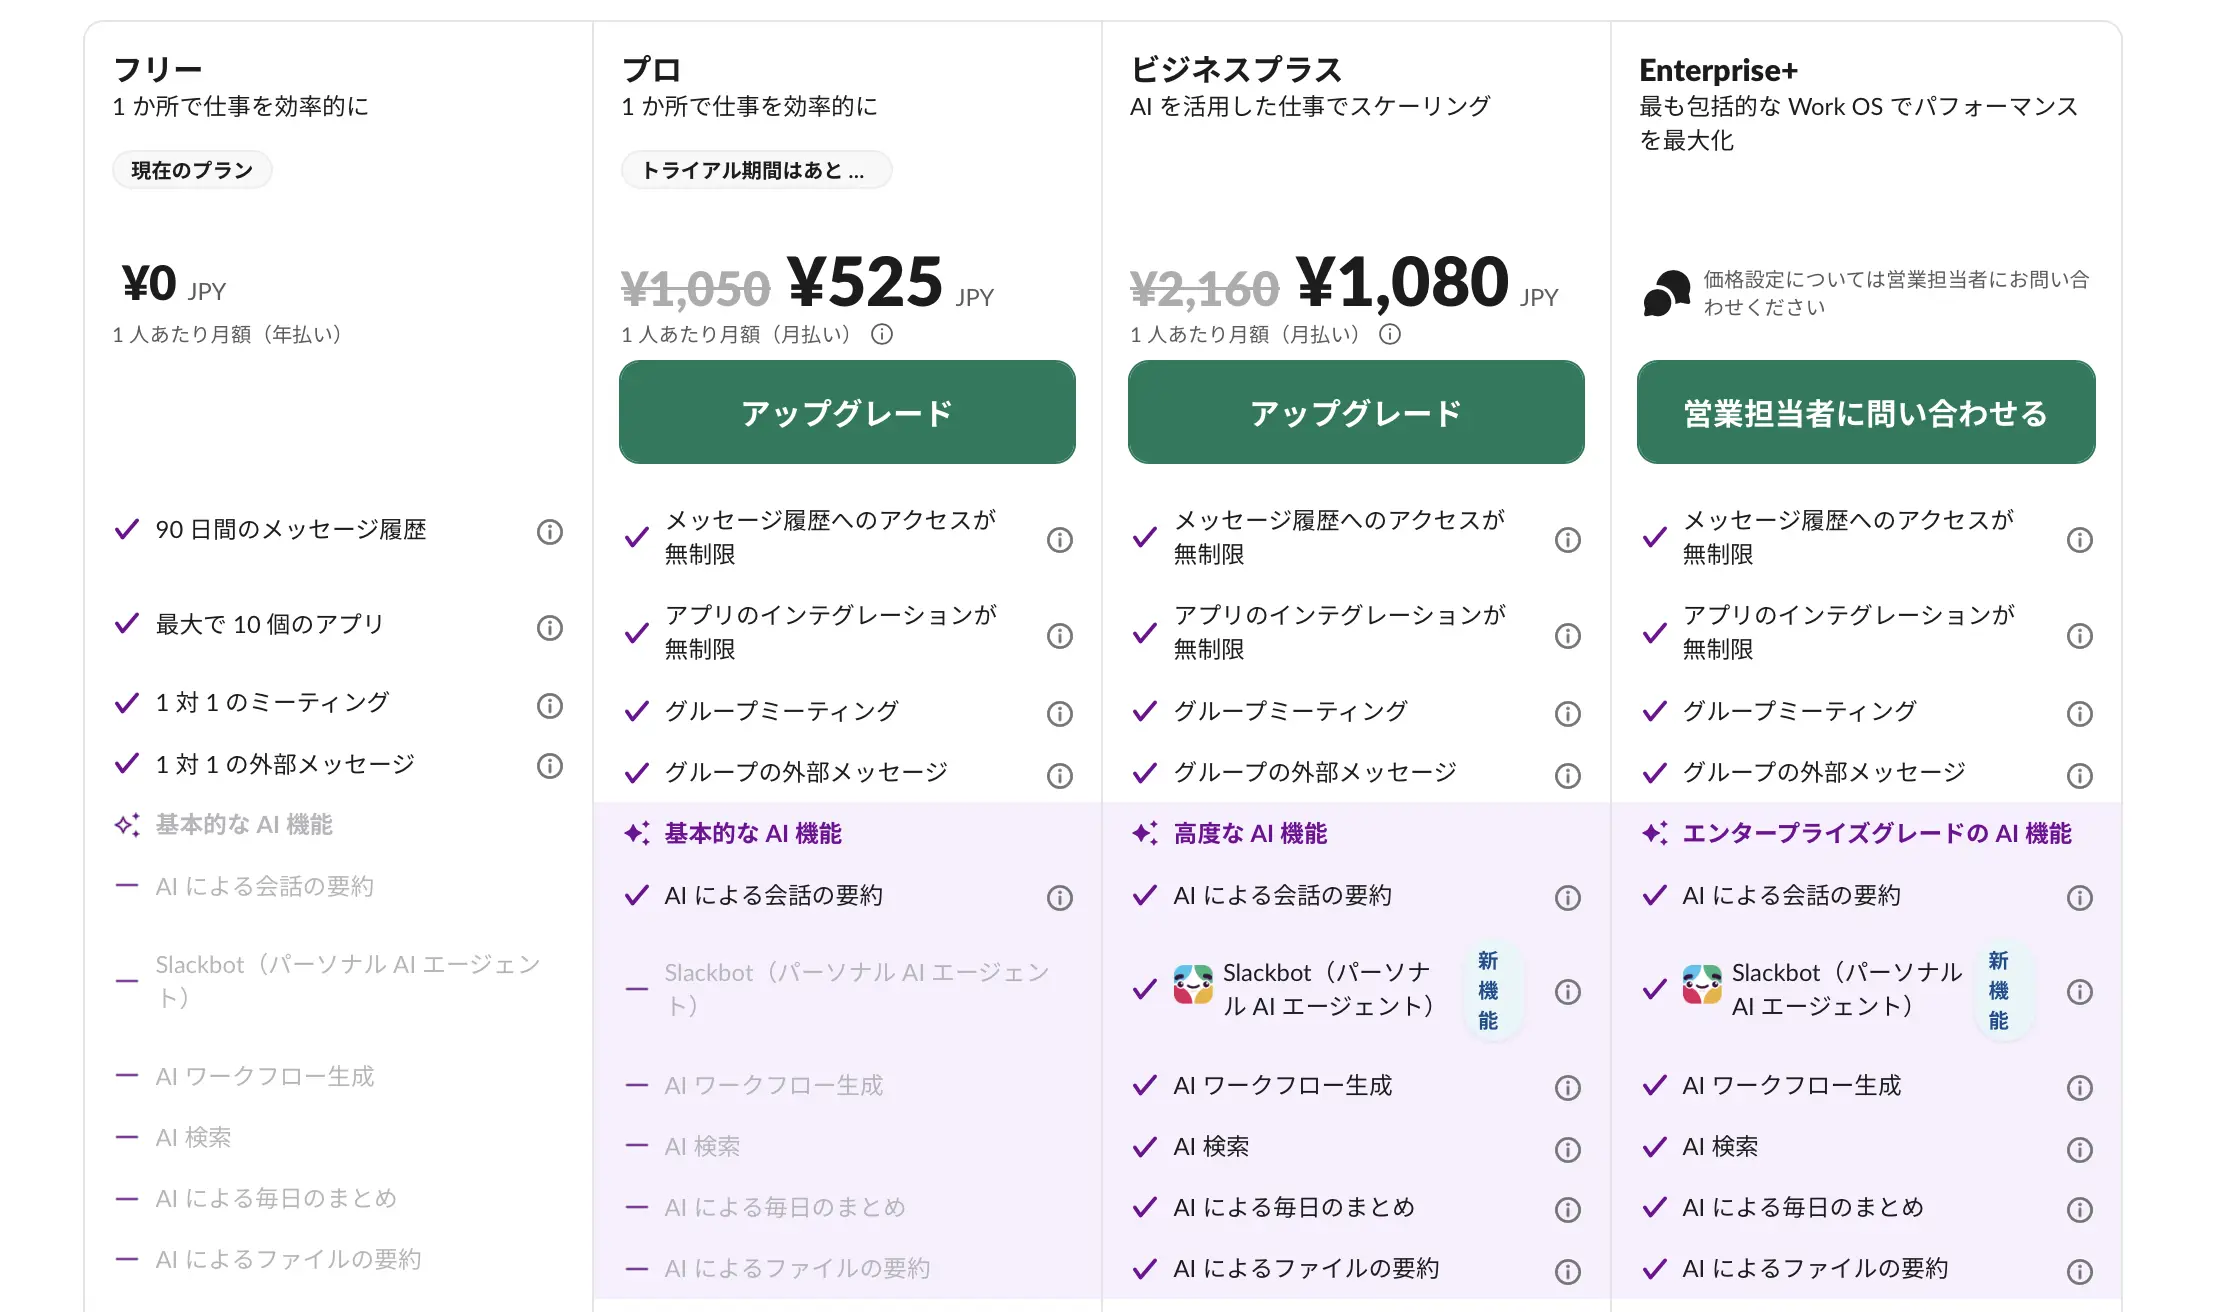Click 営業担当者に問い合わせる button
Image resolution: width=2222 pixels, height=1312 pixels.
(1866, 412)
